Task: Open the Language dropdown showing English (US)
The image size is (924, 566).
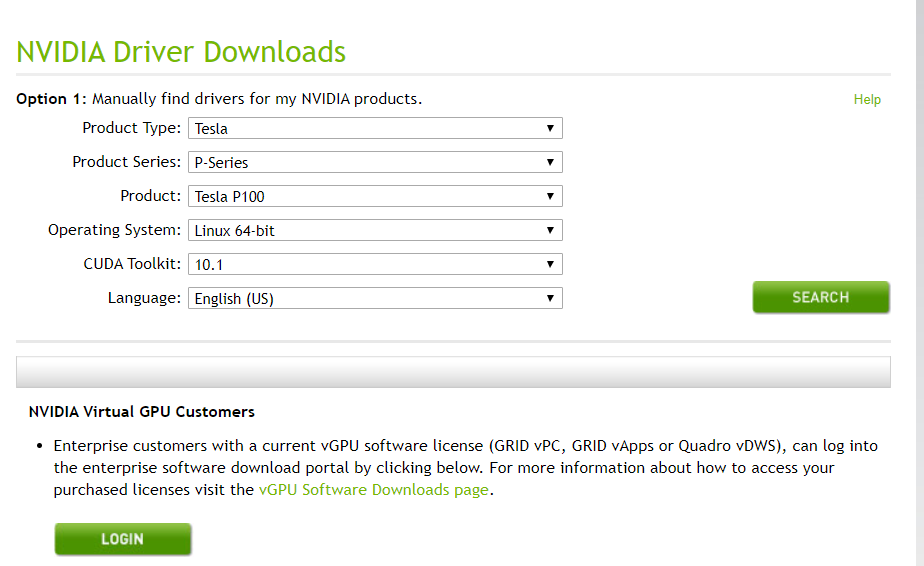Action: 375,298
